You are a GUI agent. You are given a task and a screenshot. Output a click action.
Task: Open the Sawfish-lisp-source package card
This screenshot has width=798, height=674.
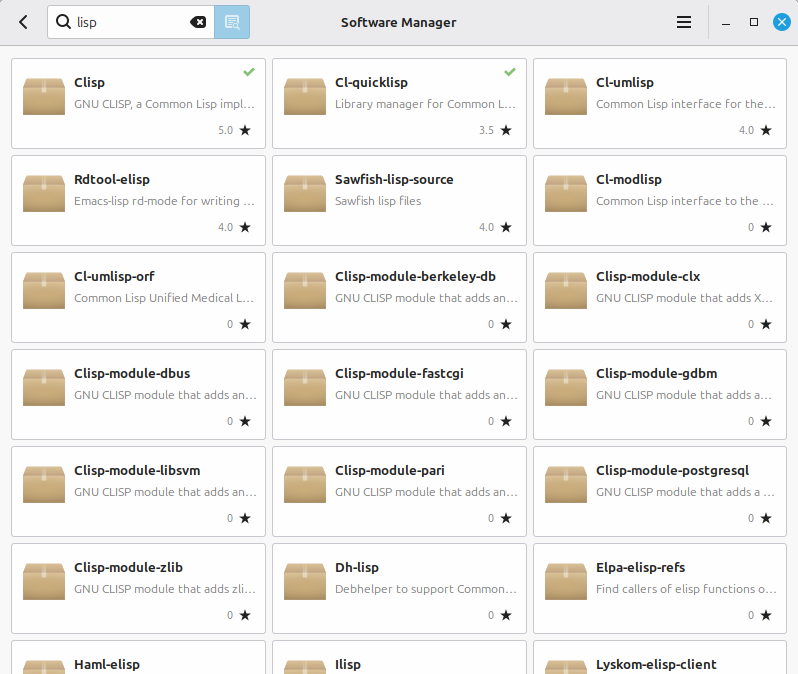399,201
